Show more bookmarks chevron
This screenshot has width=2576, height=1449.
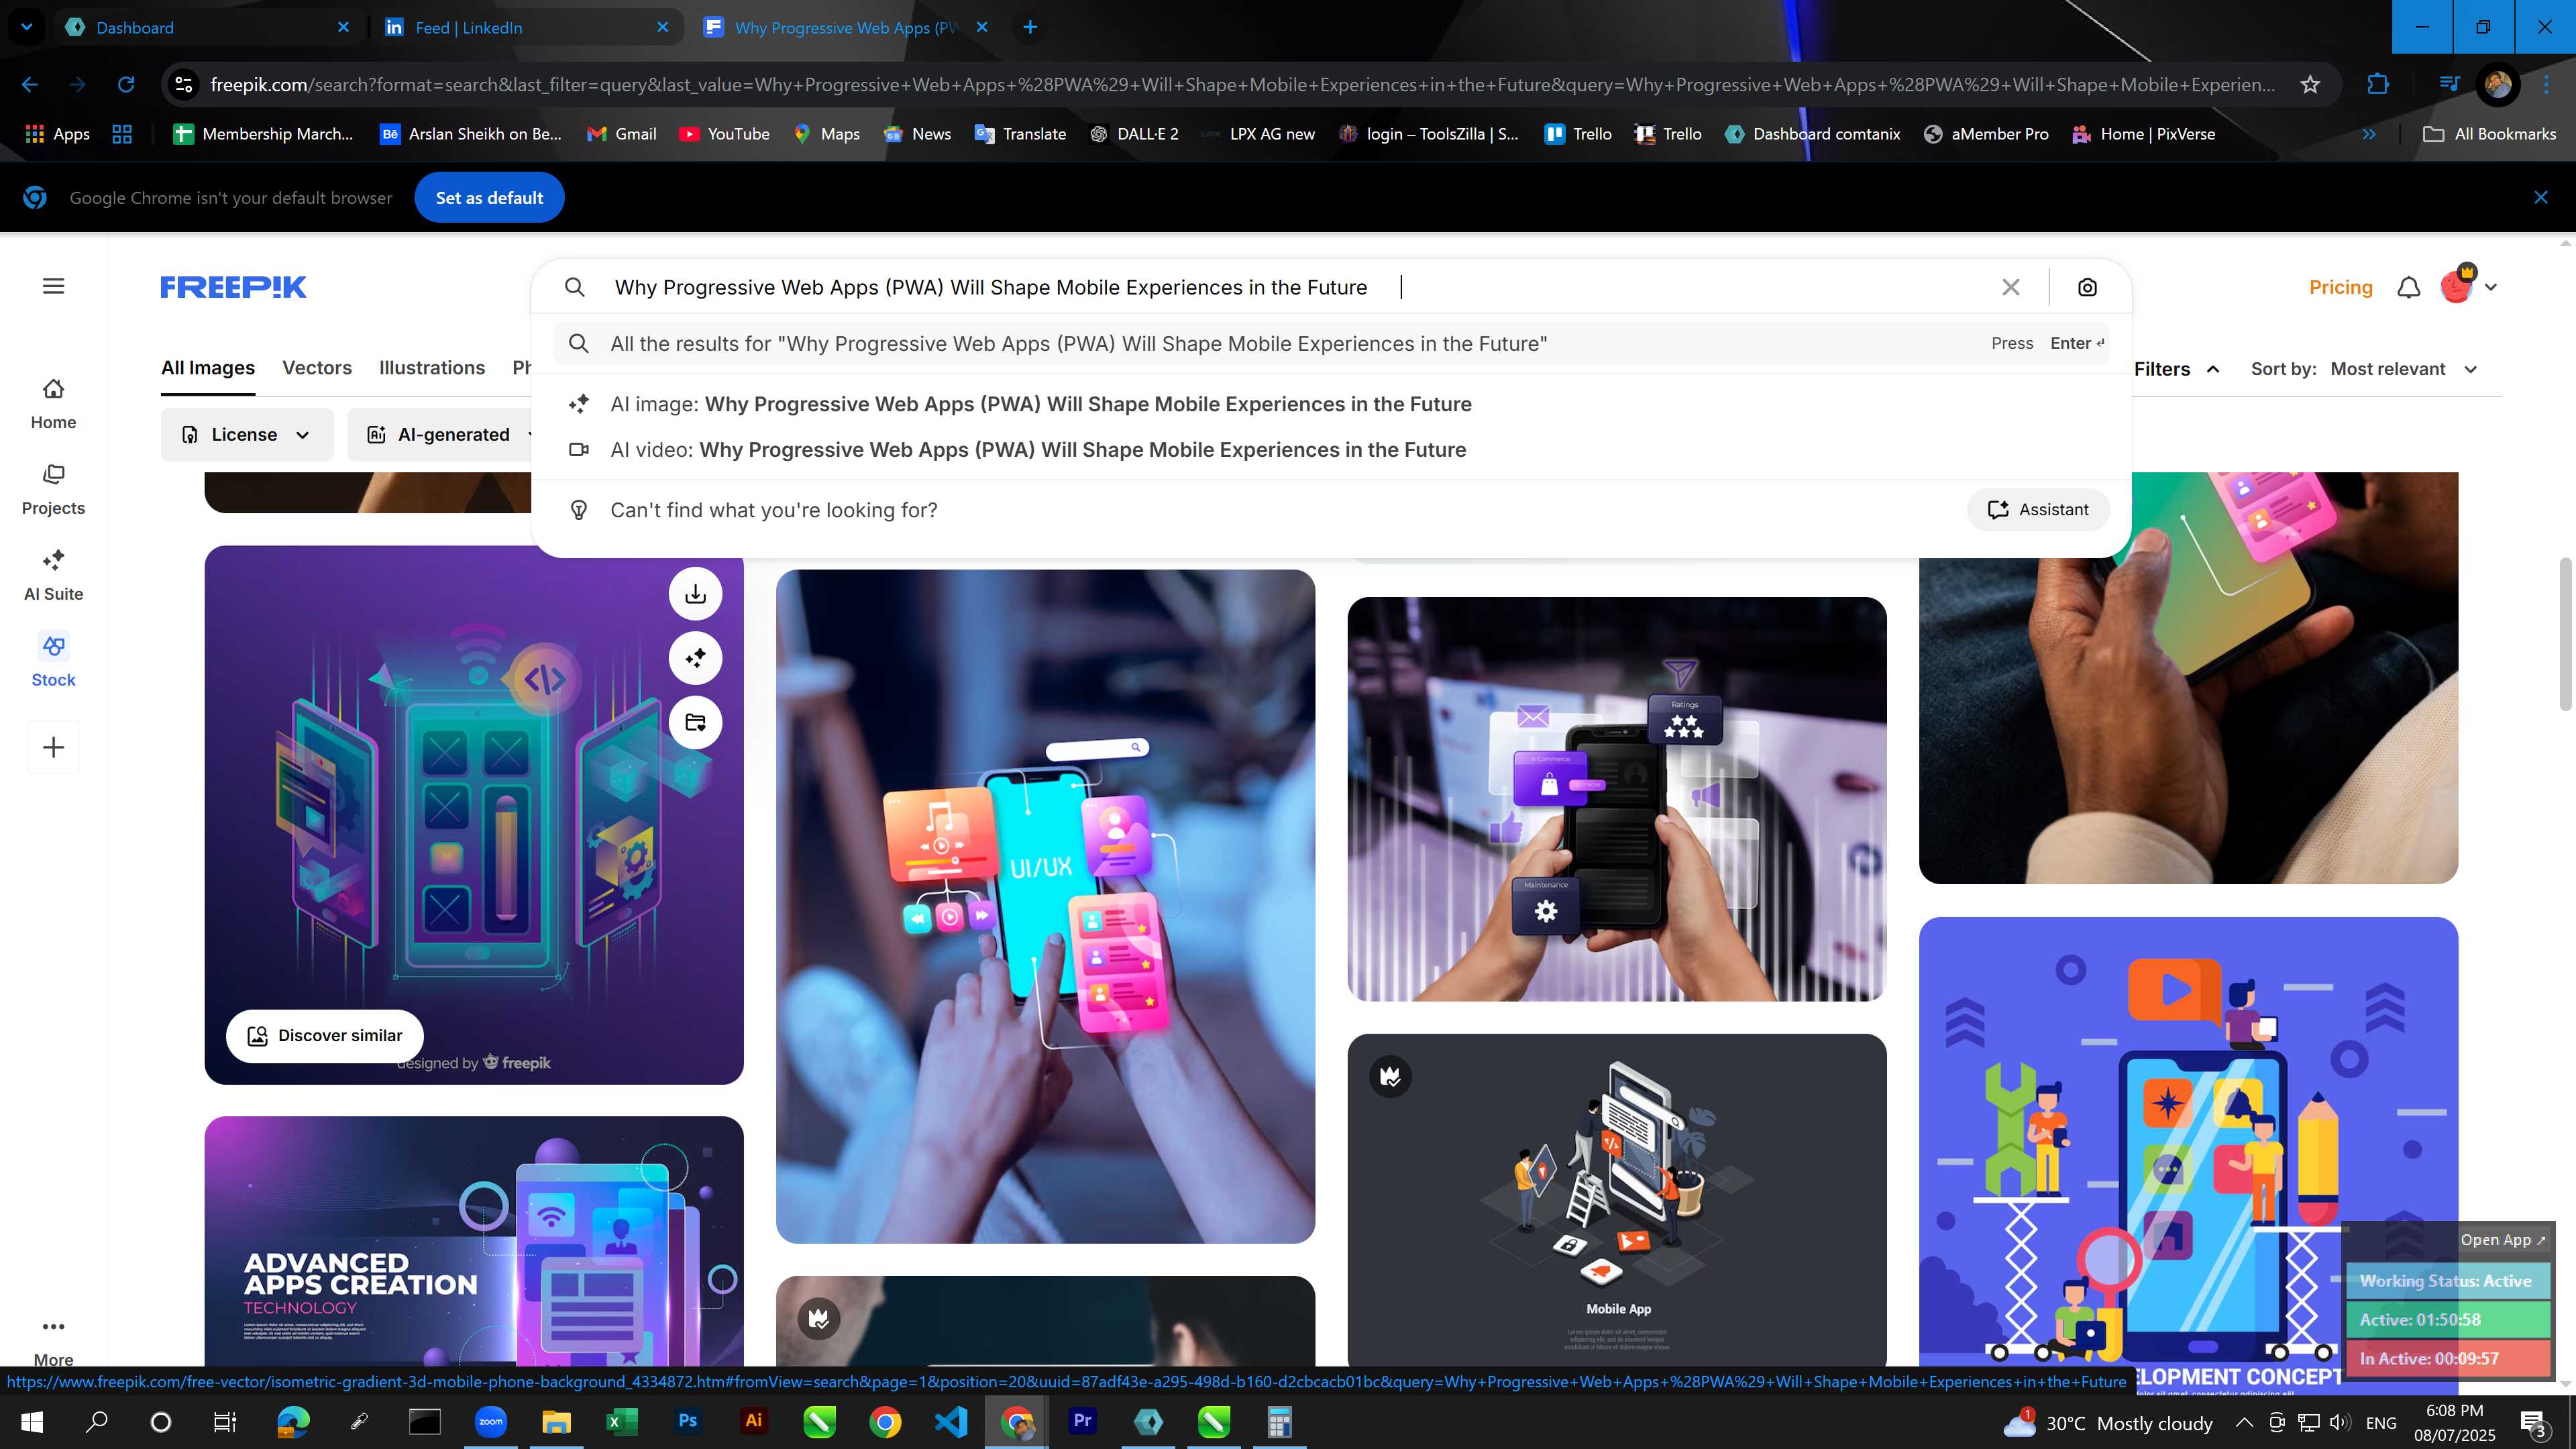point(2369,134)
